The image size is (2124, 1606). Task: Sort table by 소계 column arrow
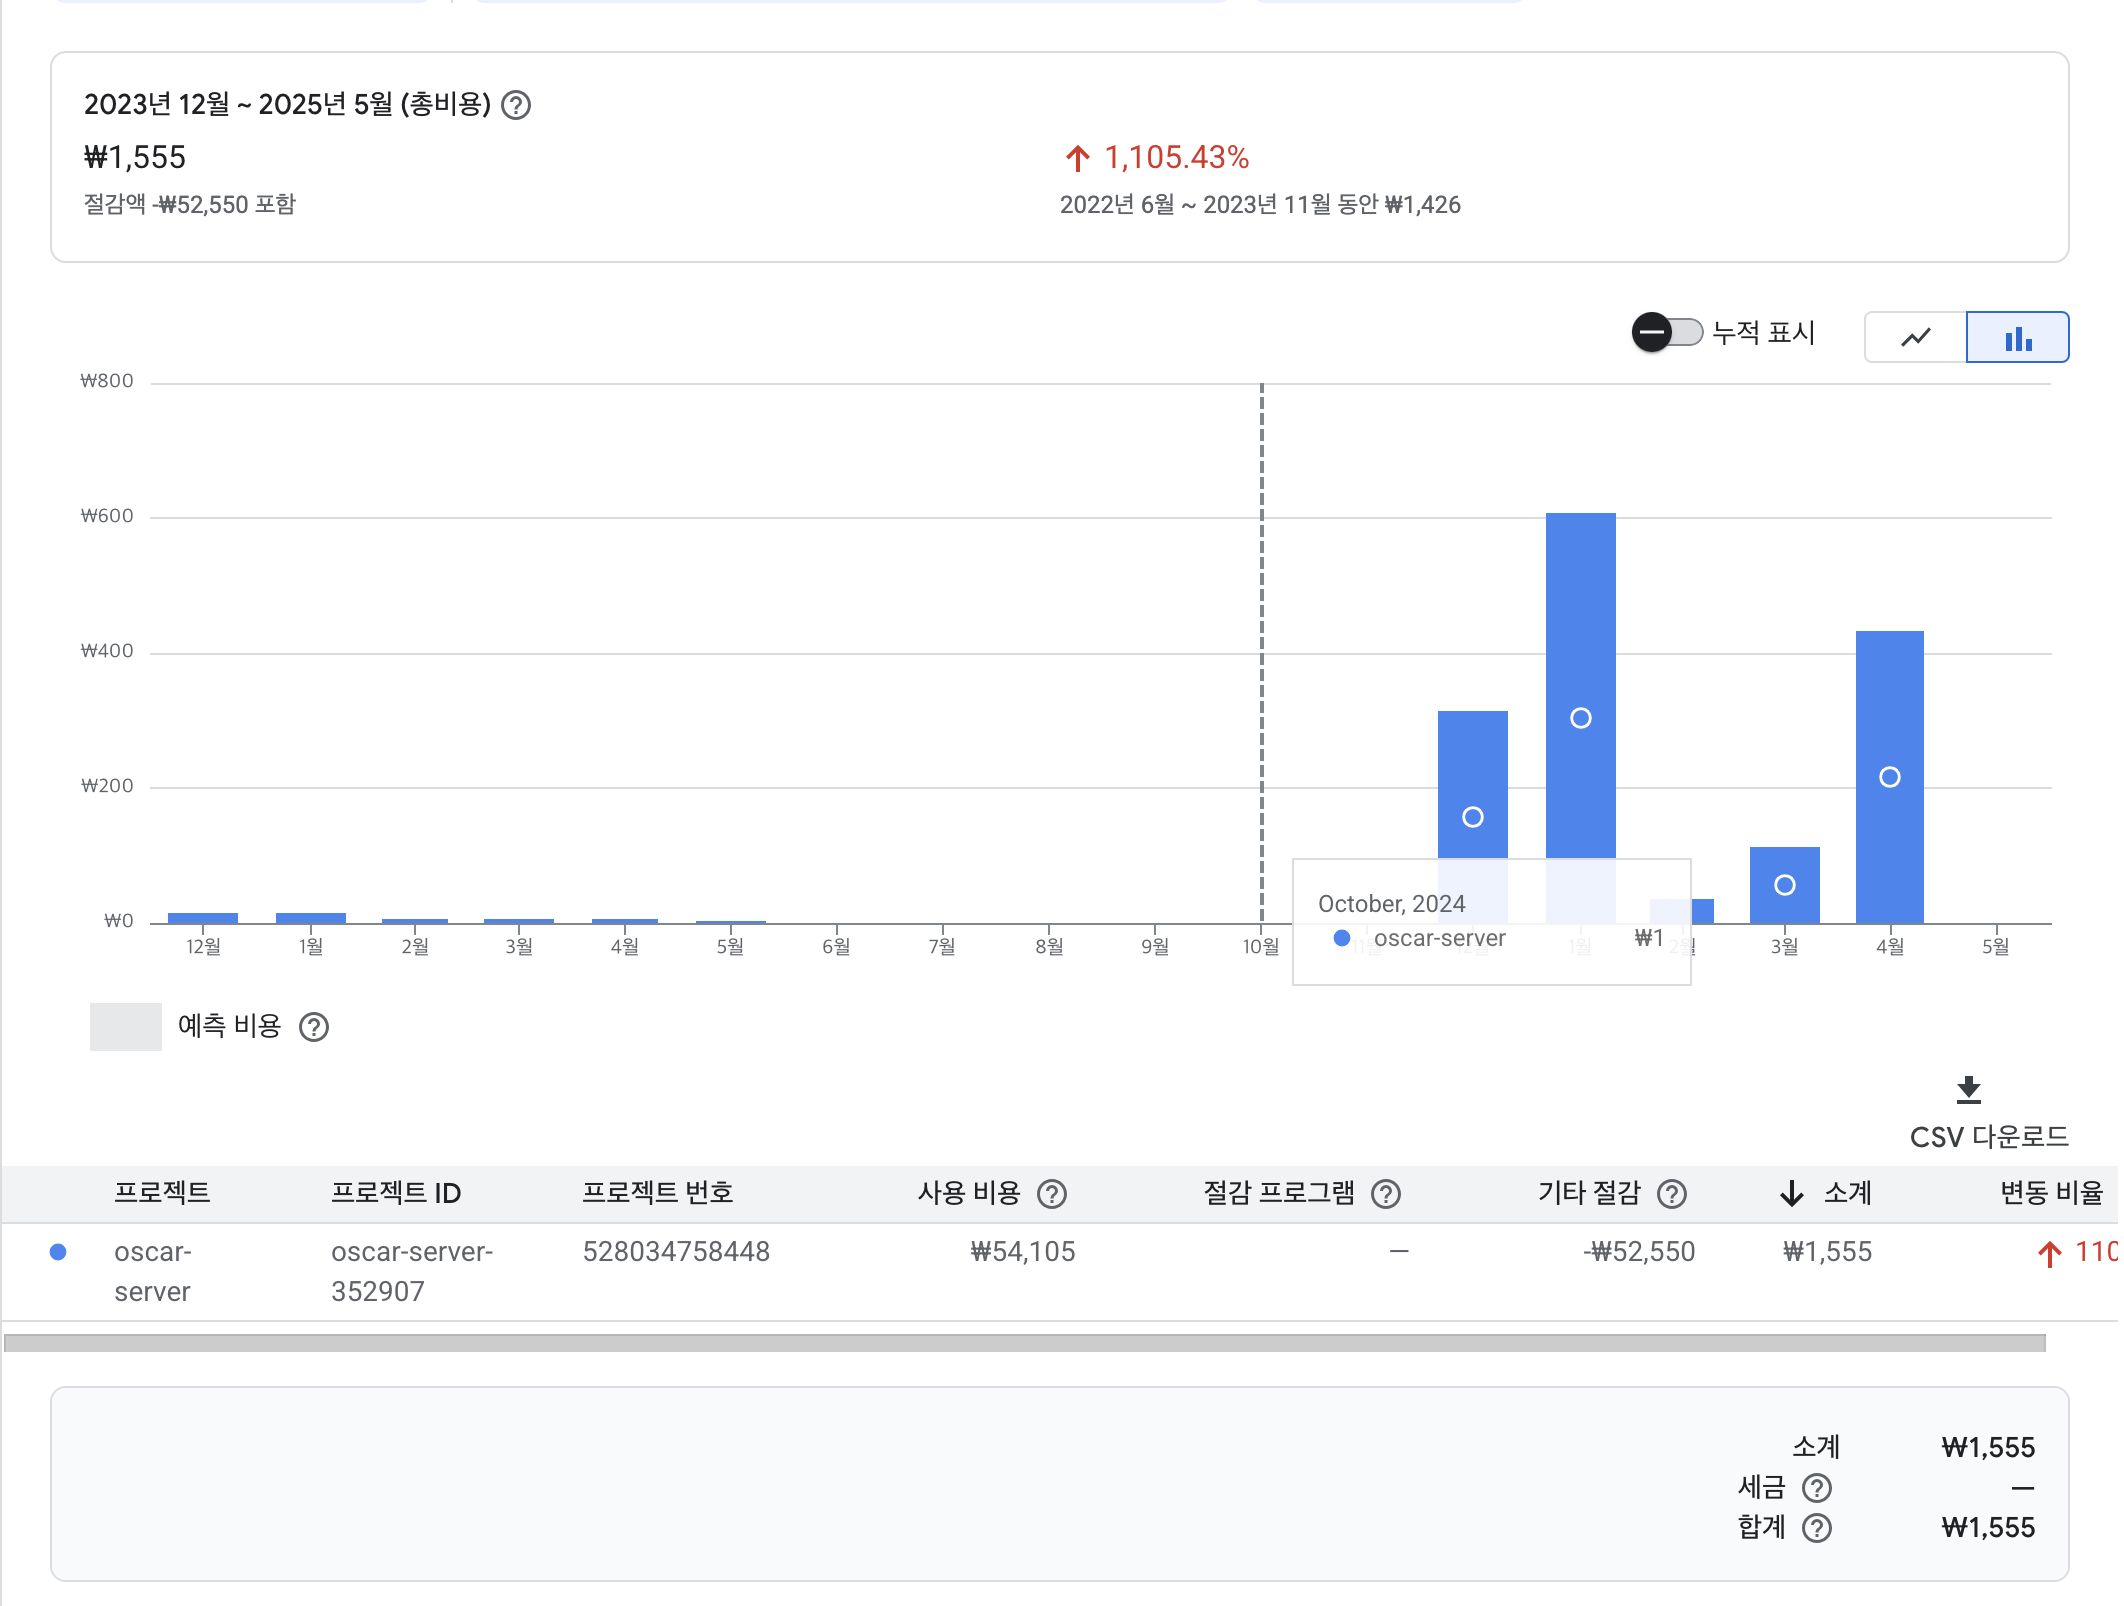pyautogui.click(x=1791, y=1193)
